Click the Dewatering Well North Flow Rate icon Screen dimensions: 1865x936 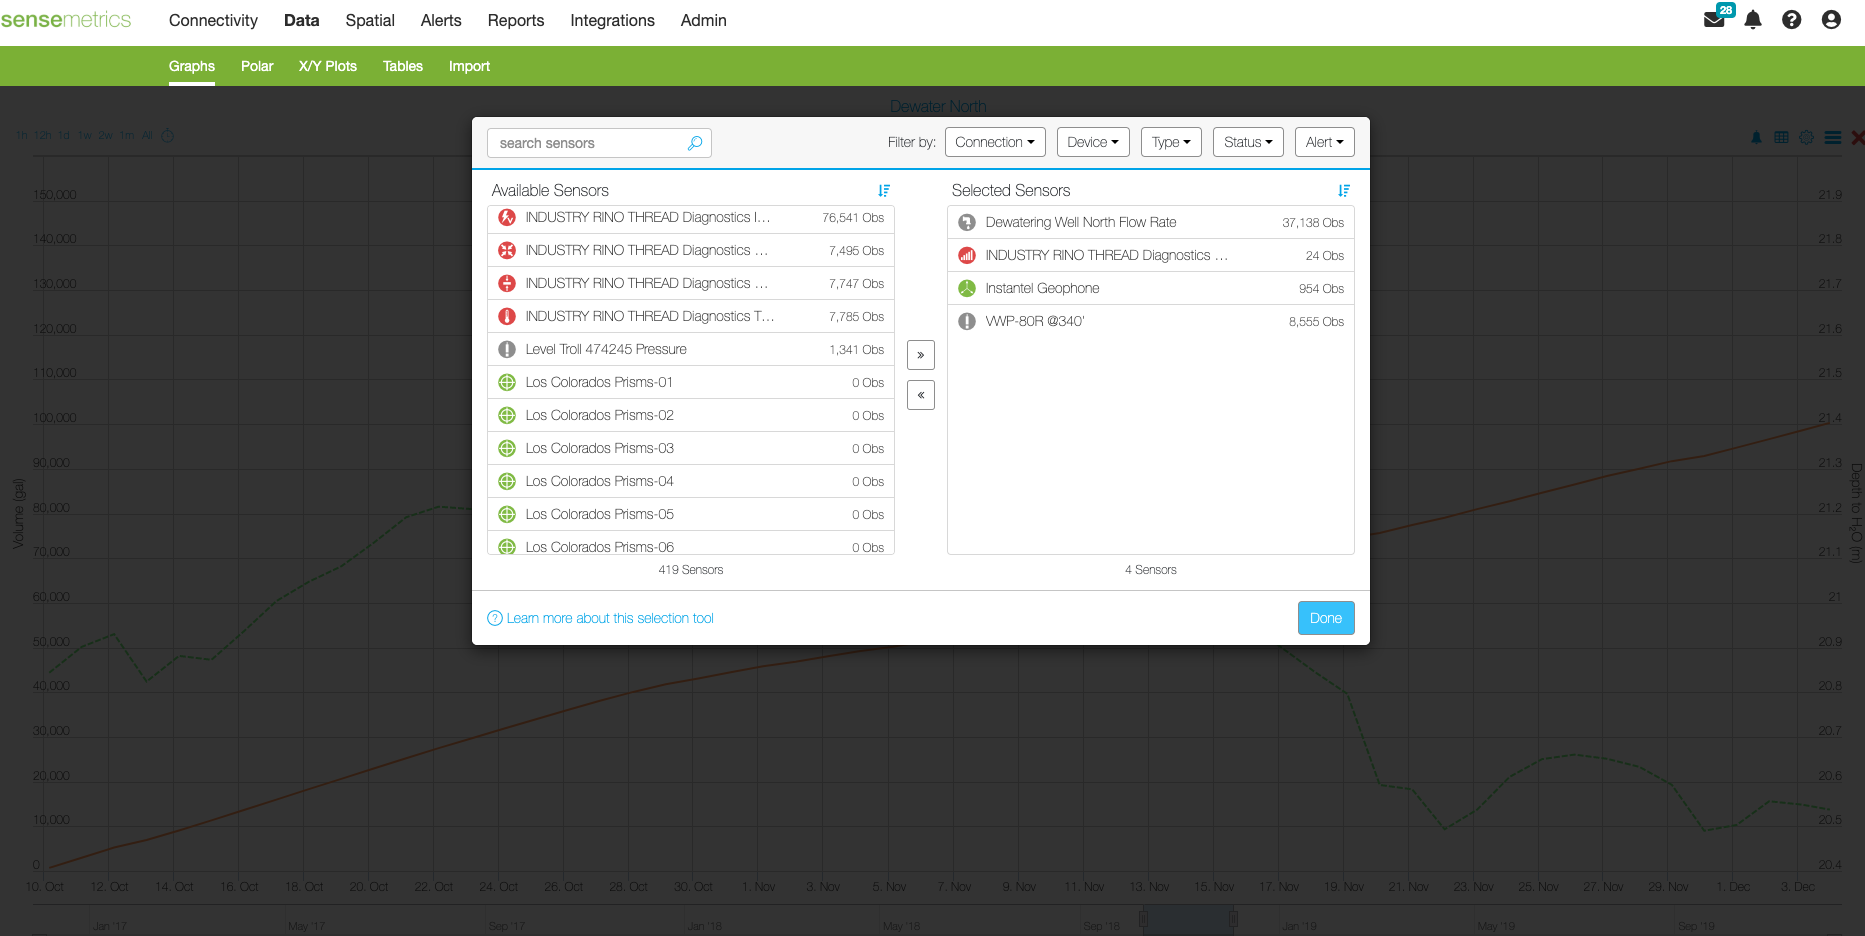(967, 222)
